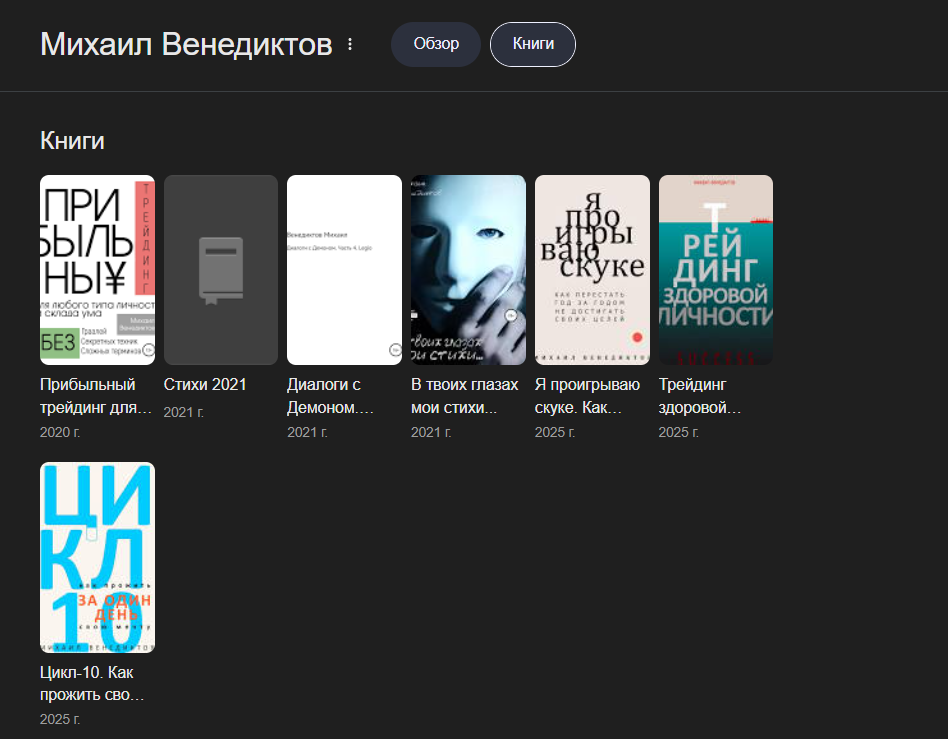
Task: Switch to the Обзор tab
Action: tap(436, 44)
